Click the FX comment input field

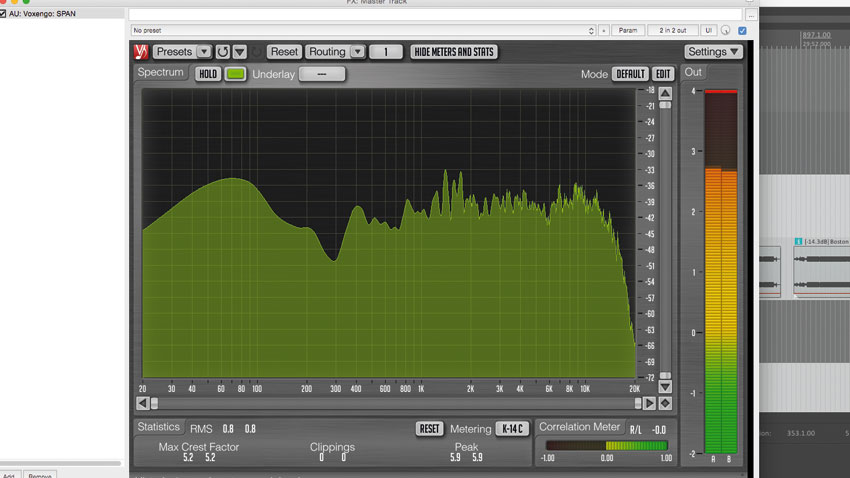(x=435, y=15)
